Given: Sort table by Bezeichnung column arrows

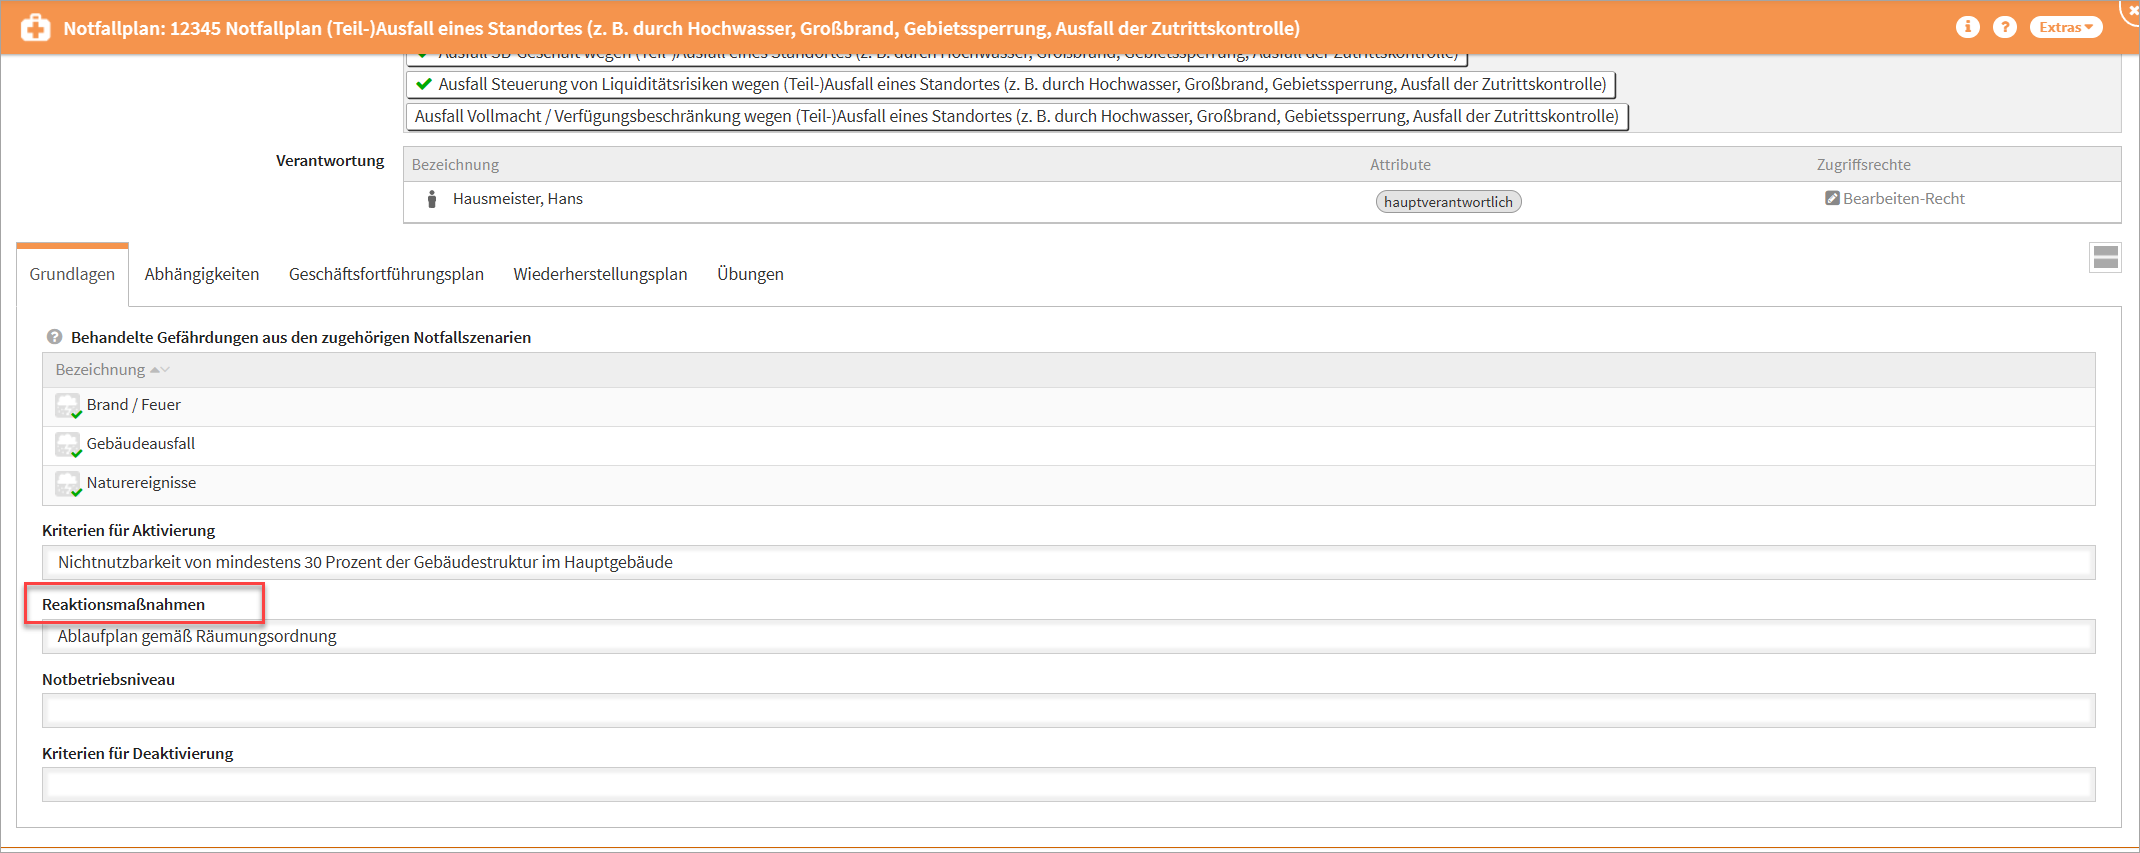Looking at the screenshot, I should [159, 370].
